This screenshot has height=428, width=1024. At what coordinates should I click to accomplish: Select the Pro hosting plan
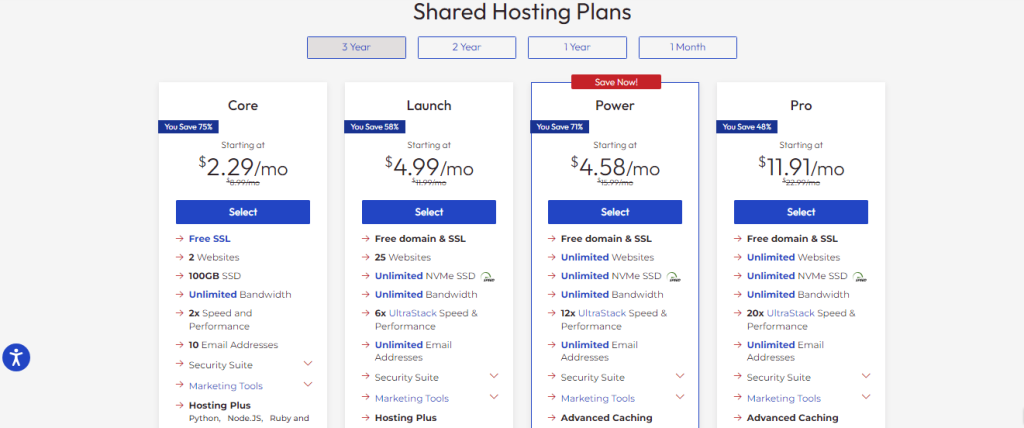pos(801,212)
